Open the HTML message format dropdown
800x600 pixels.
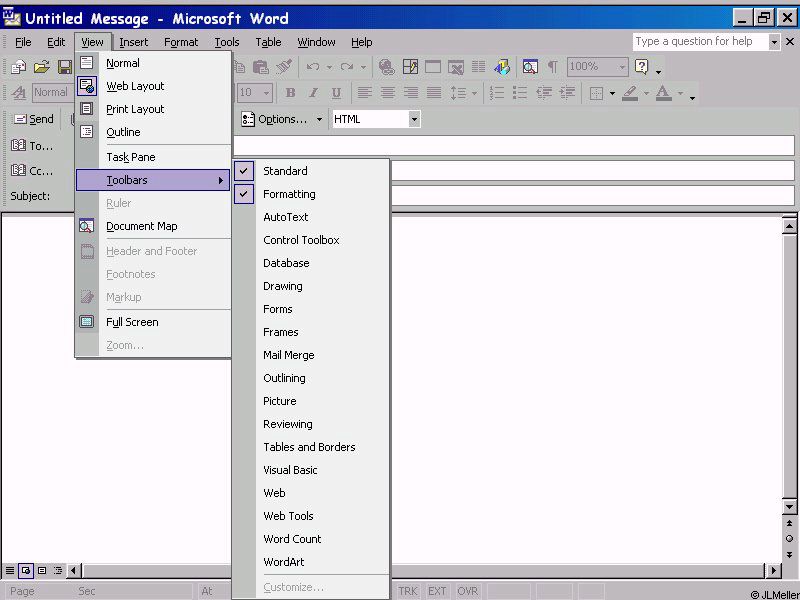(x=414, y=119)
